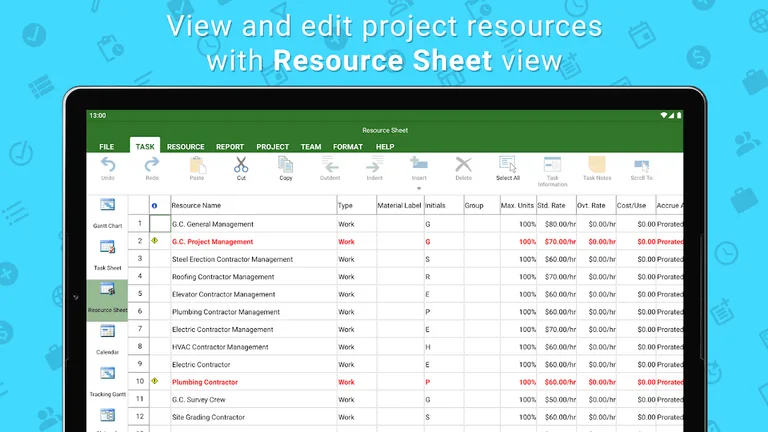Click the Max. Units column header
This screenshot has height=432, width=768.
tap(518, 205)
